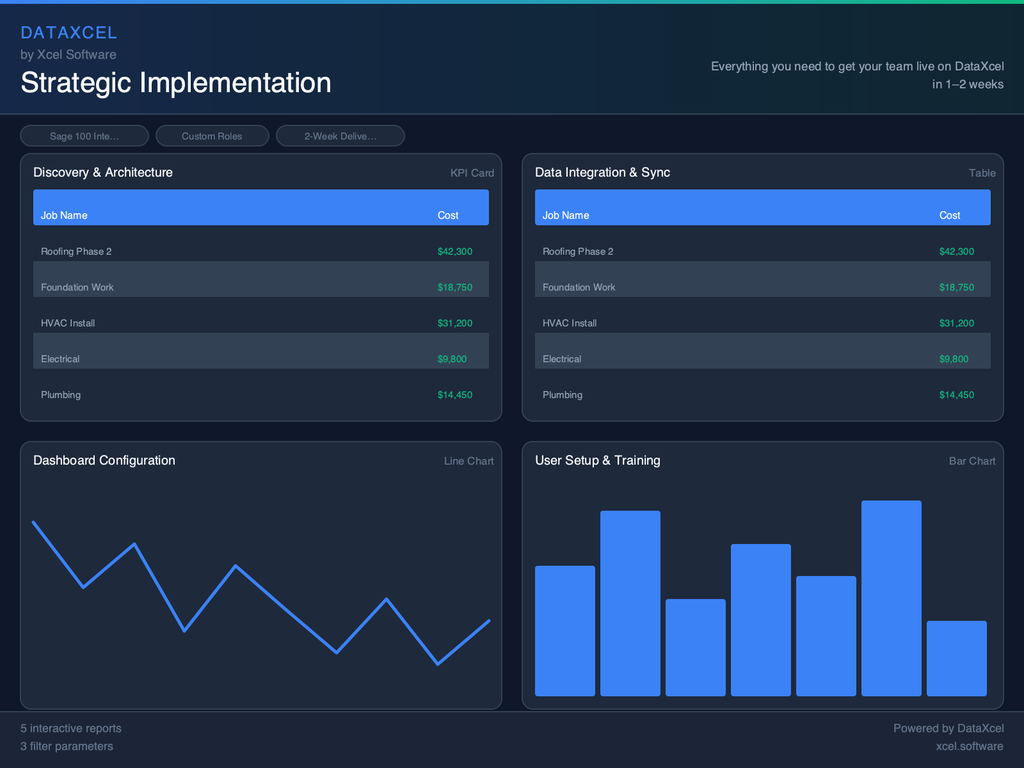
Task: Click the "5 interactive reports" label
Action: (x=70, y=728)
